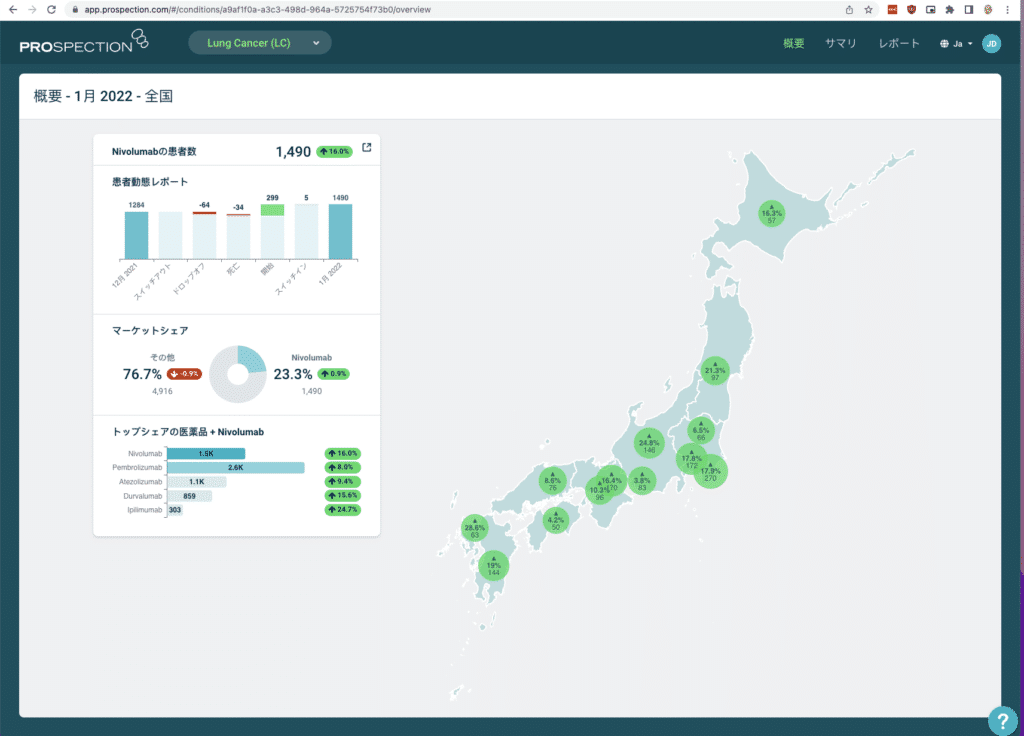Click the 16.0% badge beside 1,490
Screen dimensions: 1024x736
pyautogui.click(x=334, y=152)
